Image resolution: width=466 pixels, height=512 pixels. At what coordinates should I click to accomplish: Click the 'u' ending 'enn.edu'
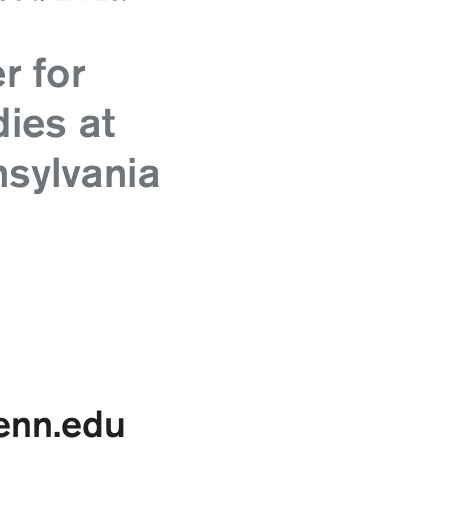pyautogui.click(x=115, y=428)
